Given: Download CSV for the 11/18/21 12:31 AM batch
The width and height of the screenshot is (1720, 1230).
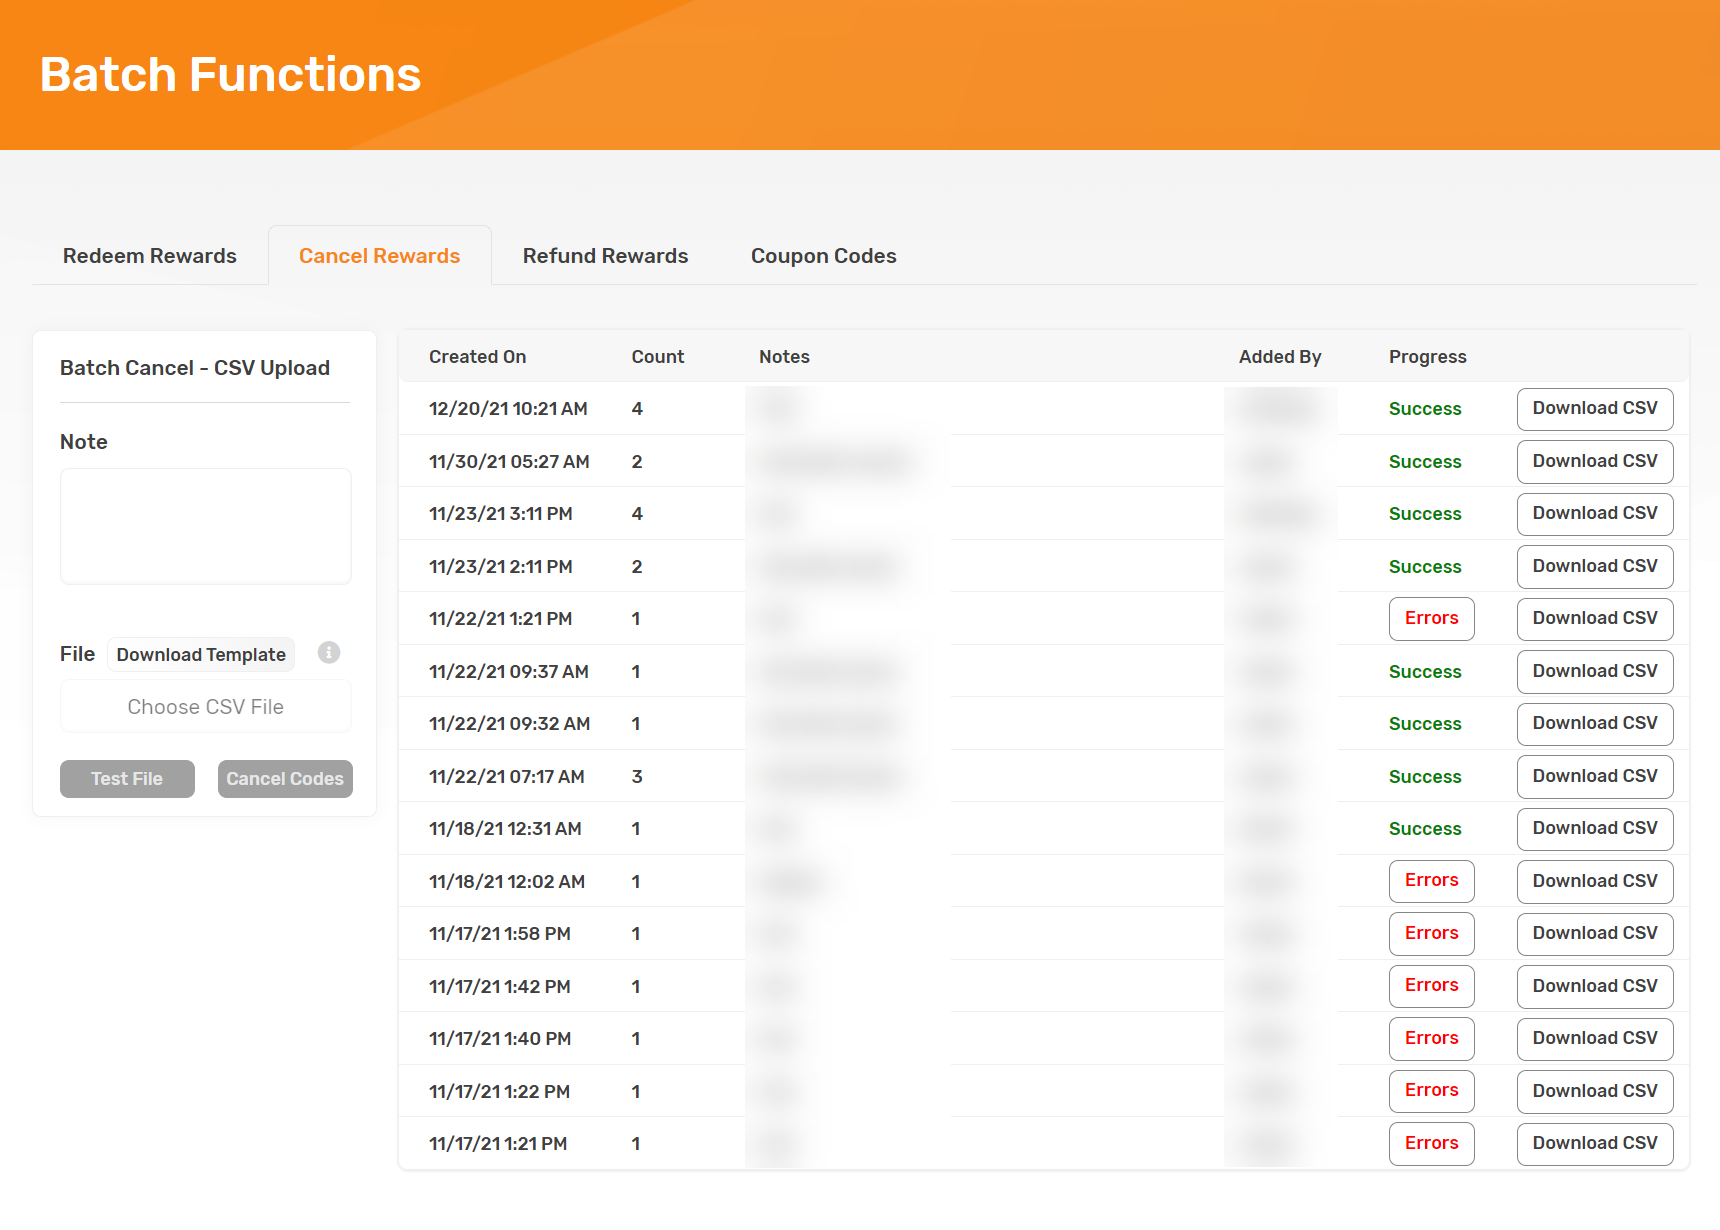Looking at the screenshot, I should click(x=1594, y=828).
